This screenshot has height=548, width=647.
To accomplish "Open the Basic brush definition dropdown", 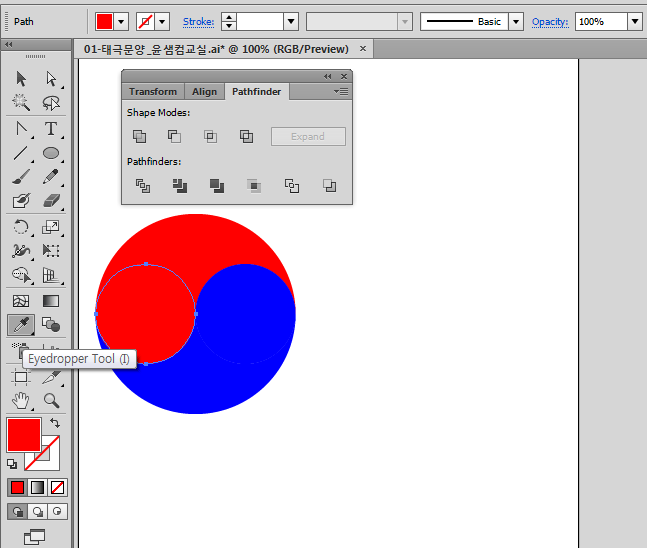I will (516, 21).
